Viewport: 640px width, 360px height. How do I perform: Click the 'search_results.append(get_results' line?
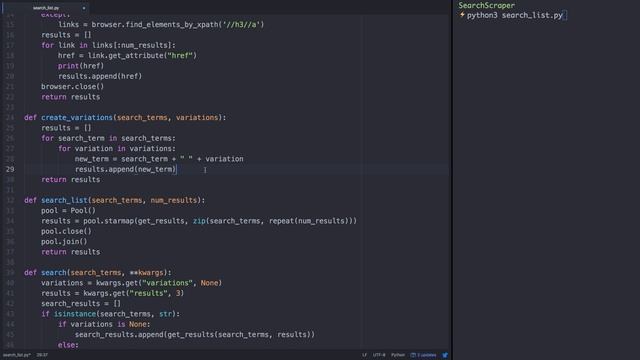click(x=195, y=335)
